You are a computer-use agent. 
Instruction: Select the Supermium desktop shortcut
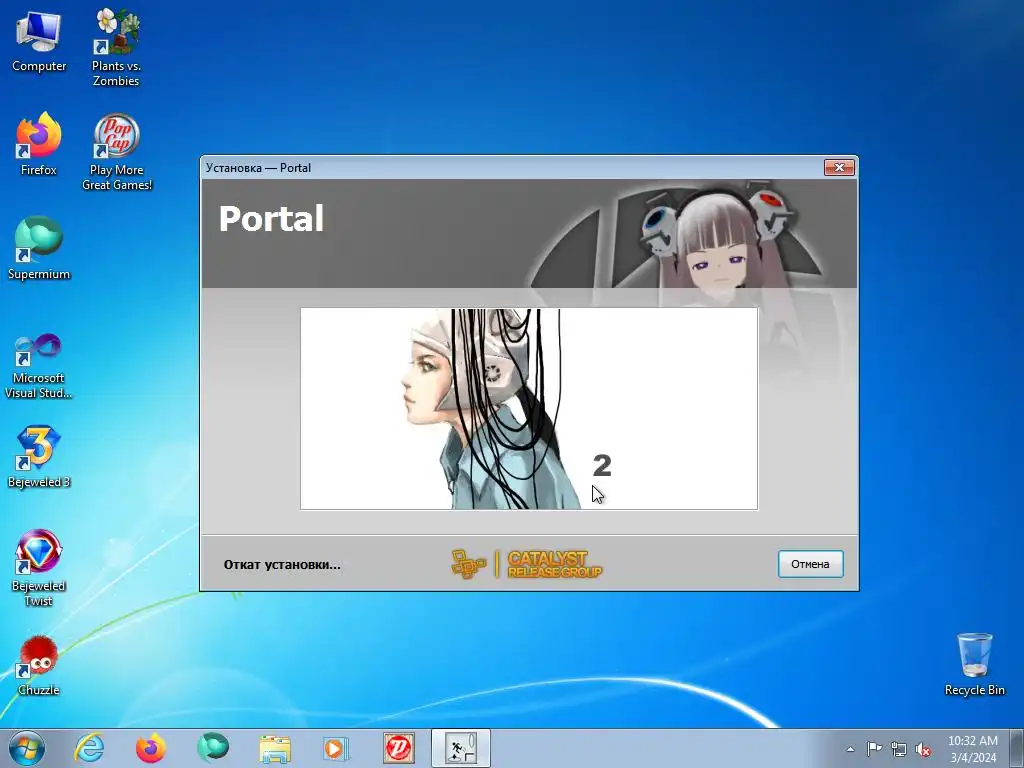[x=39, y=249]
